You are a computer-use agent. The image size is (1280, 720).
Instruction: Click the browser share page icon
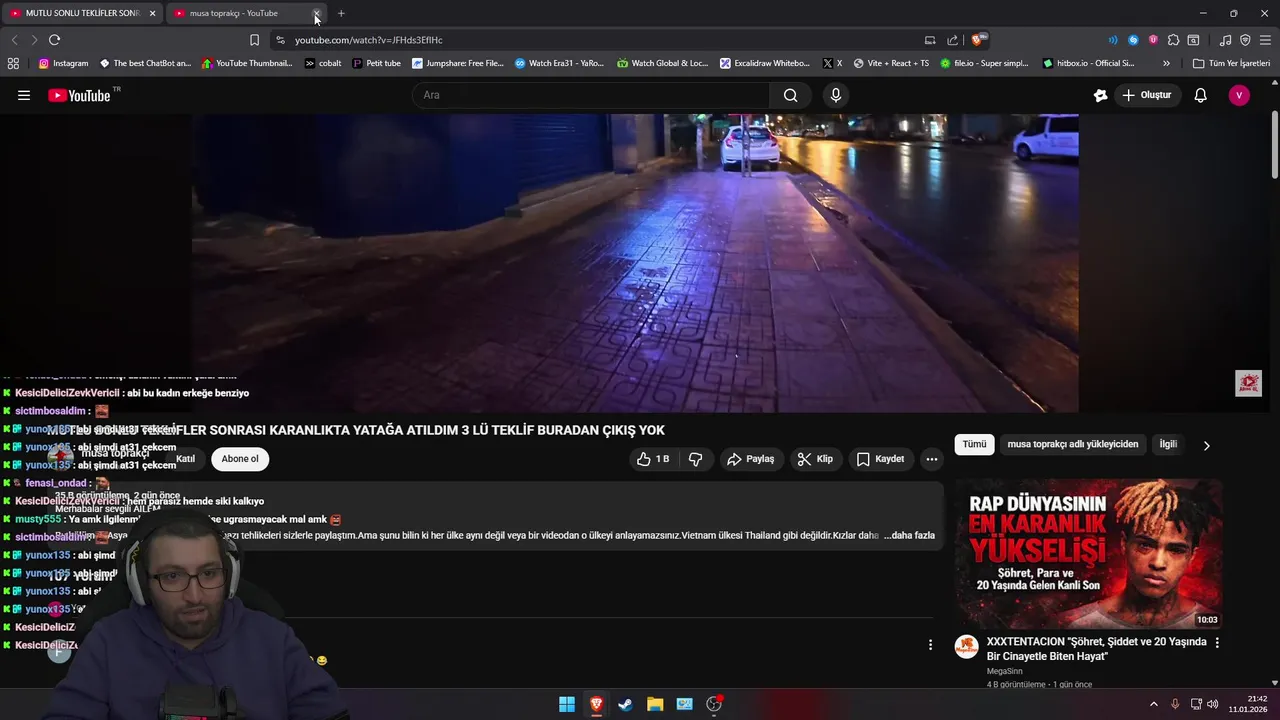(952, 40)
